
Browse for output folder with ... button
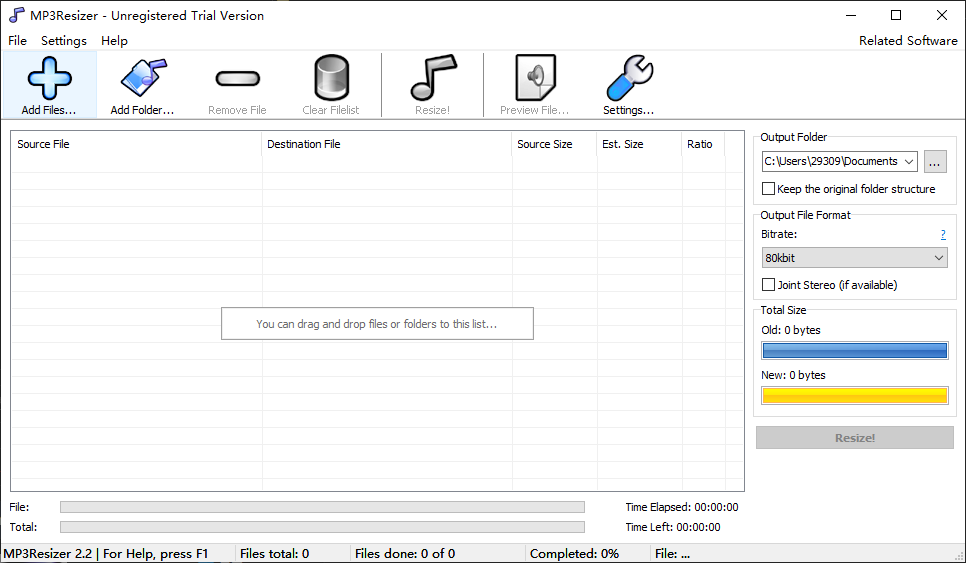[x=935, y=161]
